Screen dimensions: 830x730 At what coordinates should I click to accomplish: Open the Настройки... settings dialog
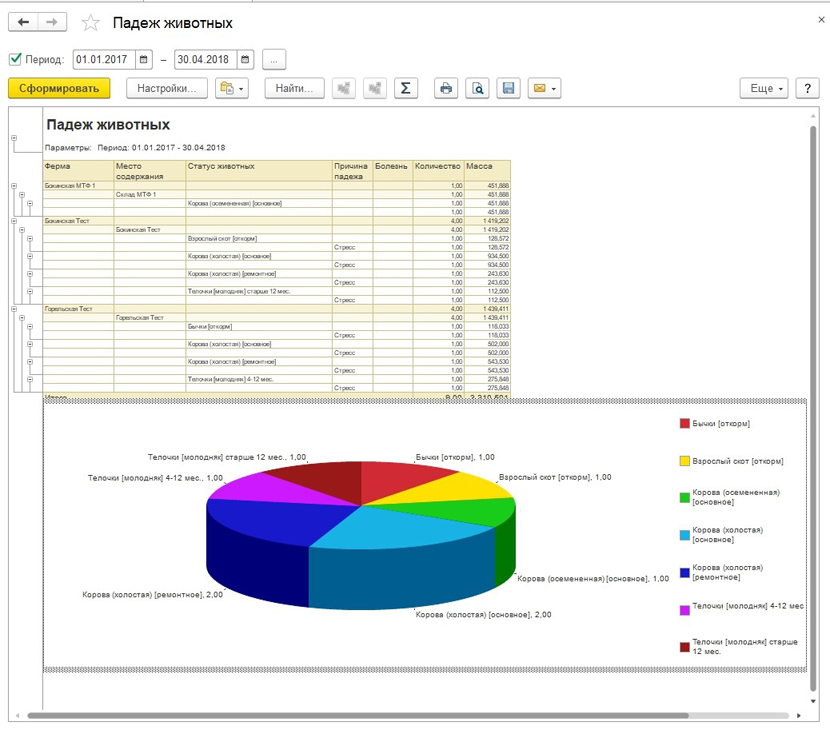click(x=167, y=88)
